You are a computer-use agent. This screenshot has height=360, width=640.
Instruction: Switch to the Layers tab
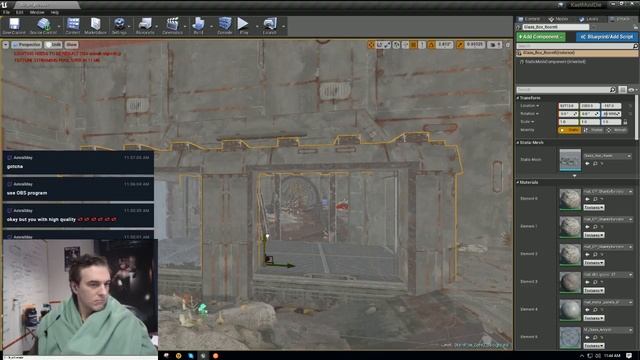pyautogui.click(x=589, y=19)
